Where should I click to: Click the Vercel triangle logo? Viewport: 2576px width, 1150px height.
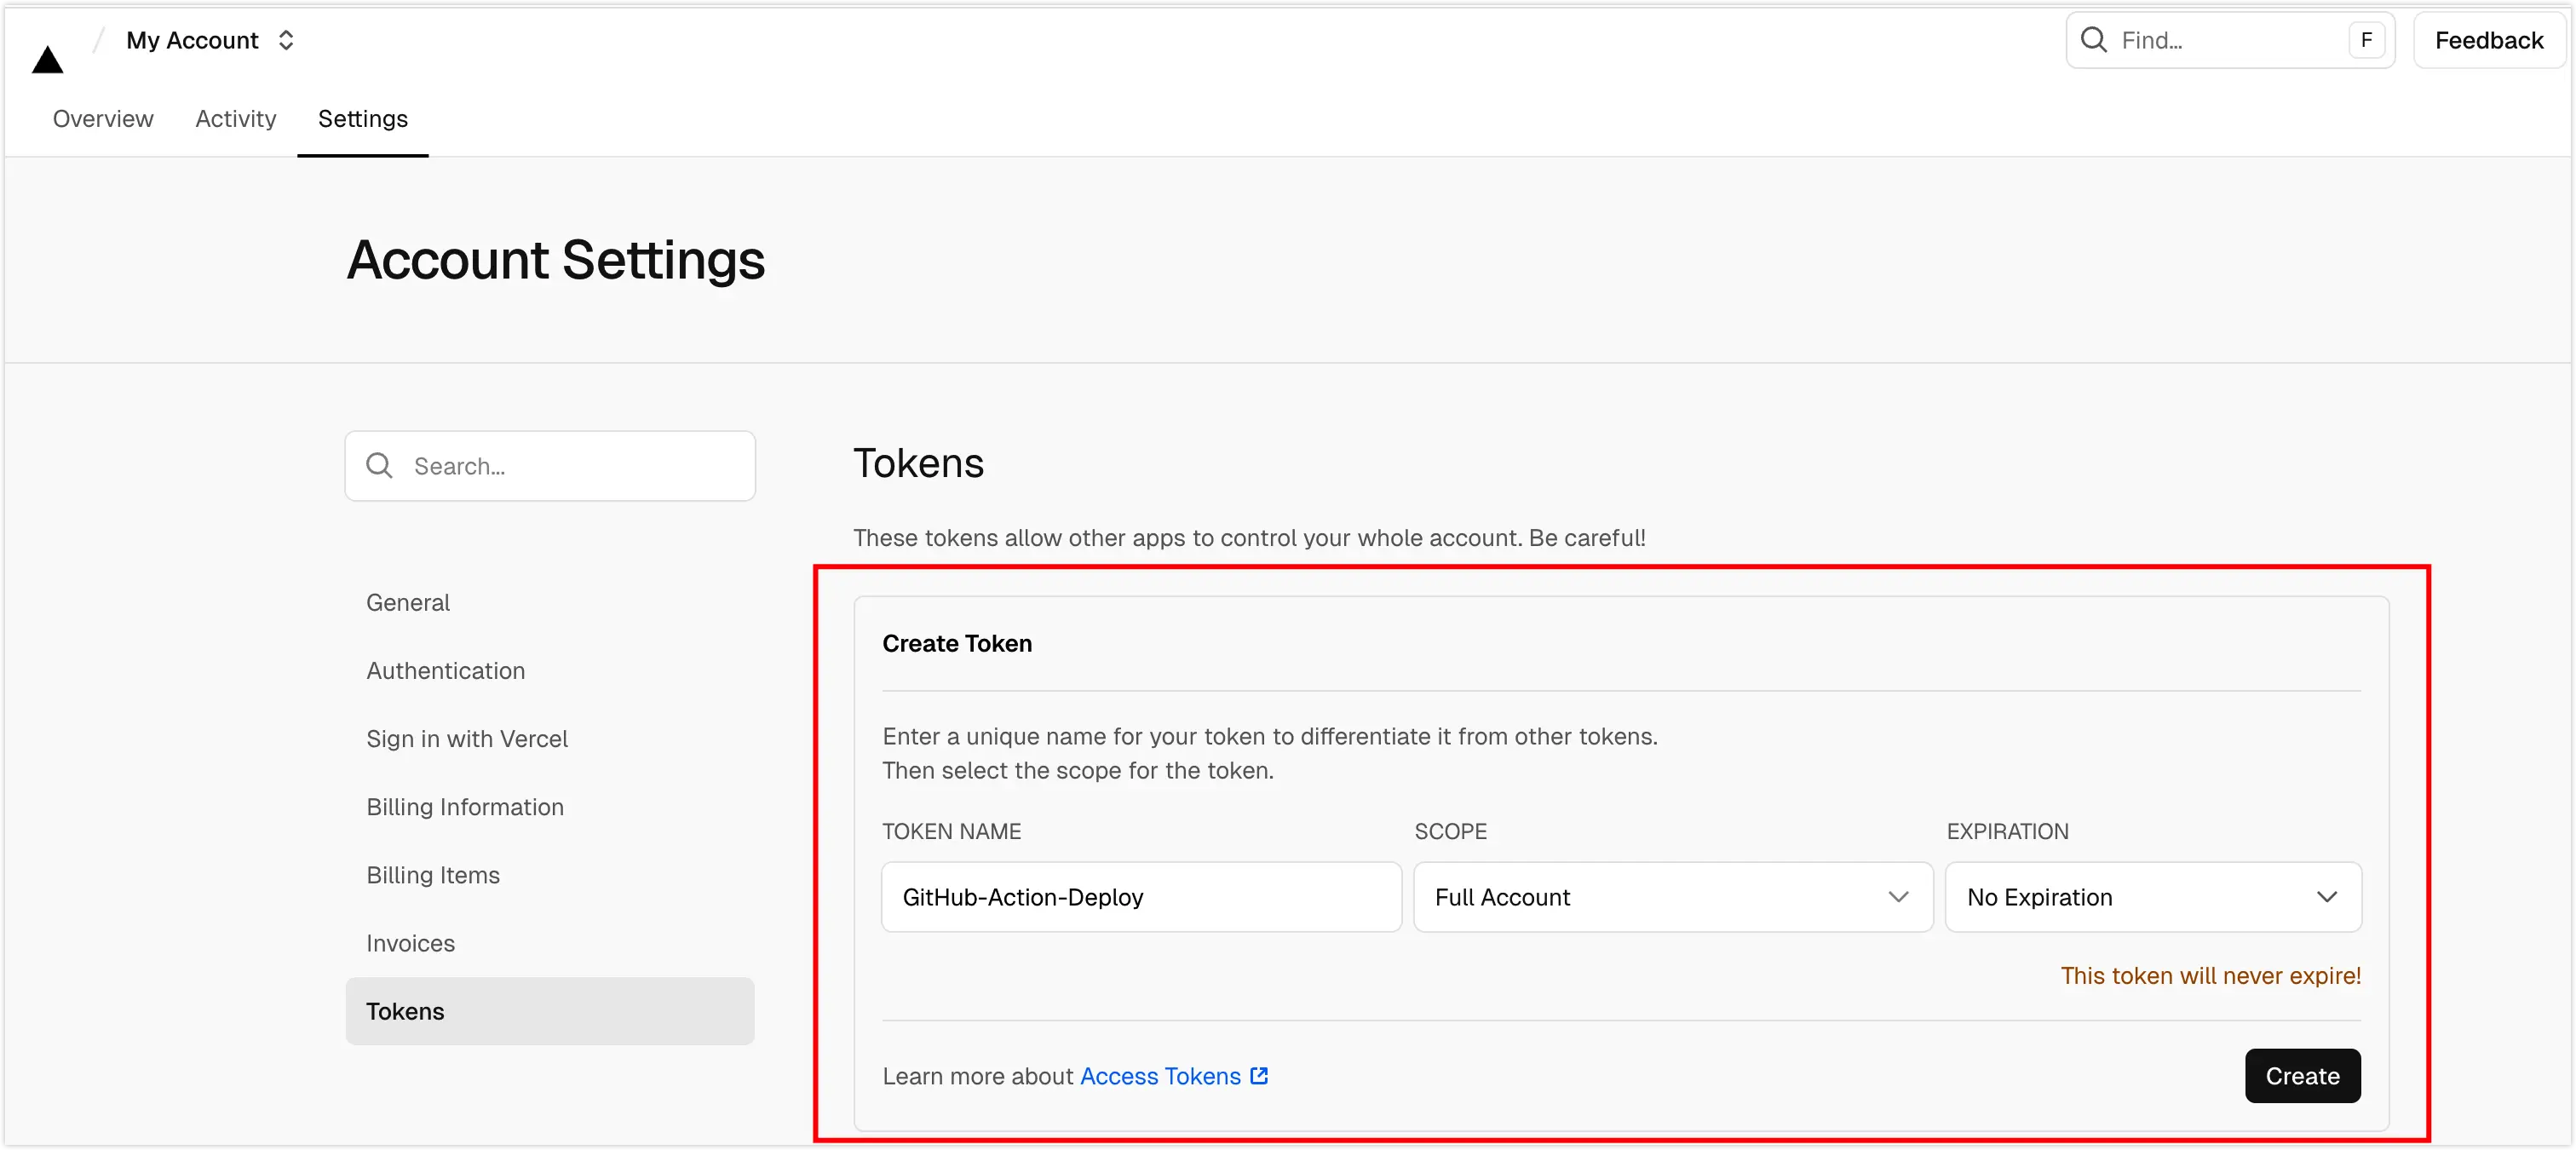pyautogui.click(x=47, y=60)
